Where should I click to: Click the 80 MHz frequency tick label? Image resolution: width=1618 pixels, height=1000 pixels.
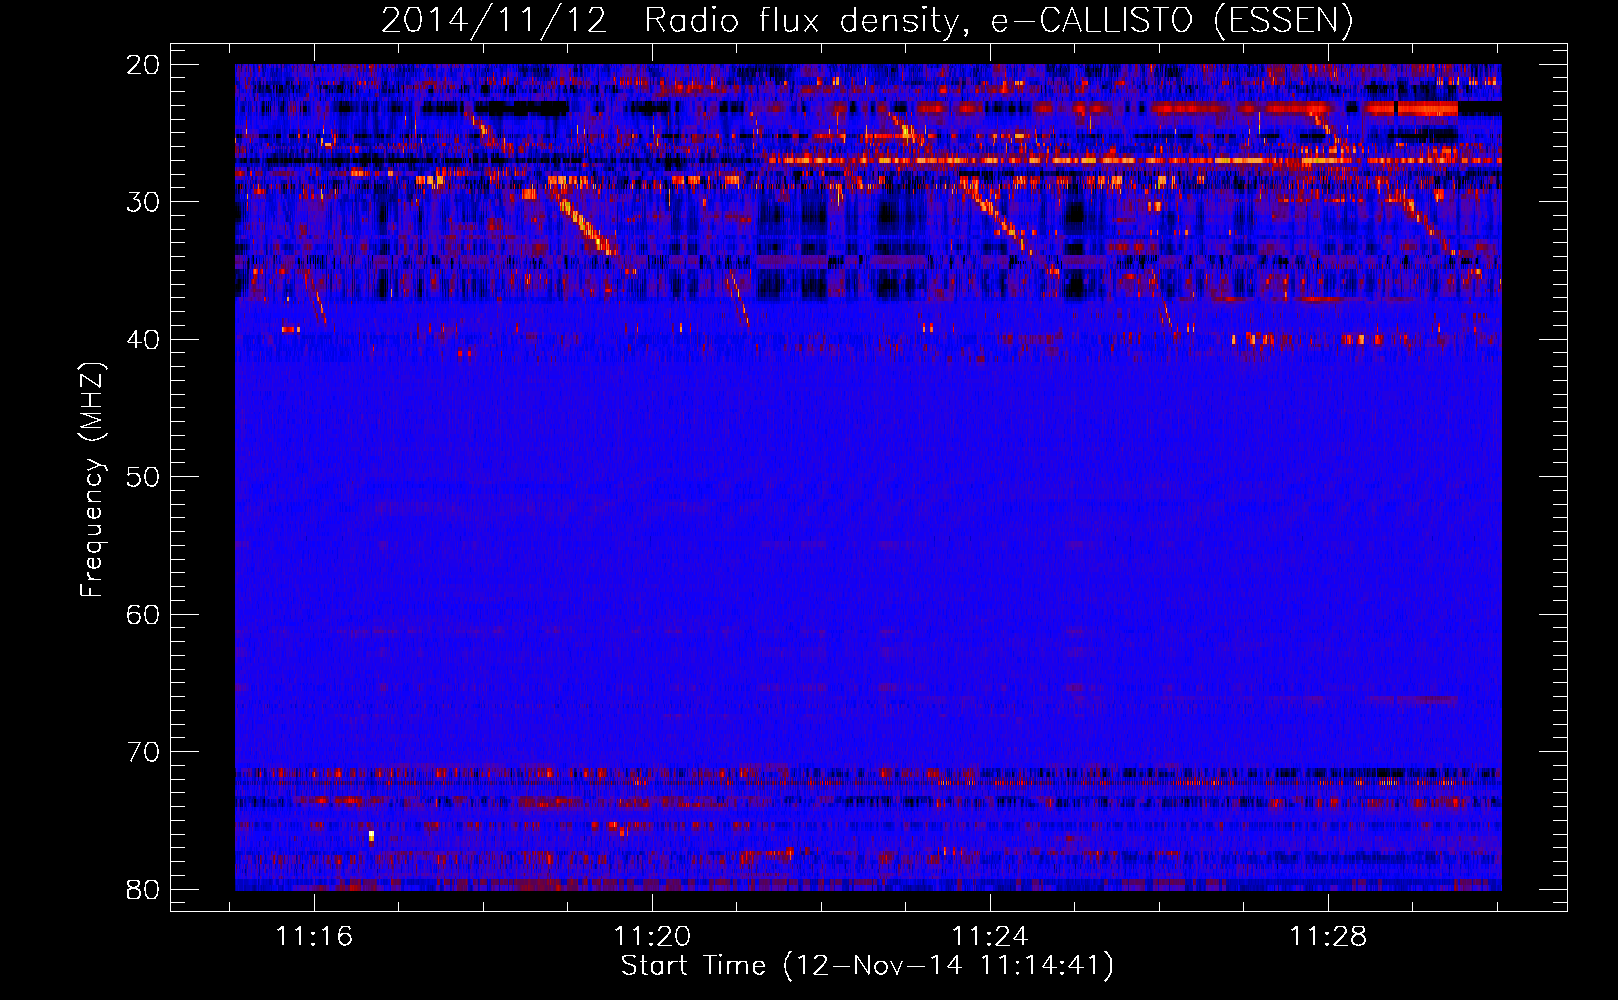(x=144, y=889)
